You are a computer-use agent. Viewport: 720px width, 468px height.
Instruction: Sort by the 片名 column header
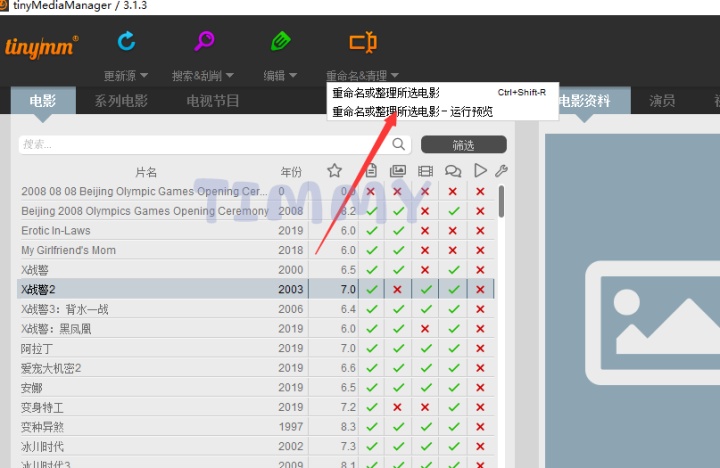coord(146,172)
